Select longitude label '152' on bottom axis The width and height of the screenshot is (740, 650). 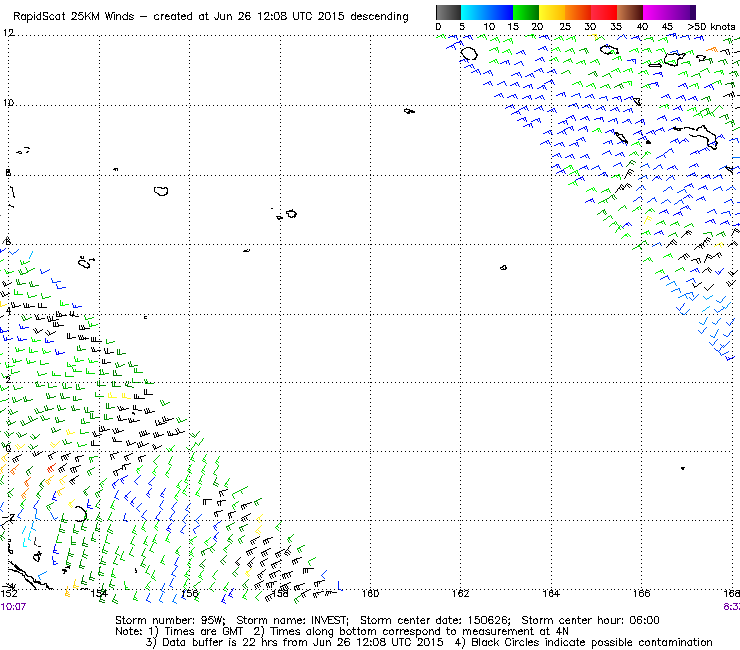coord(9,593)
